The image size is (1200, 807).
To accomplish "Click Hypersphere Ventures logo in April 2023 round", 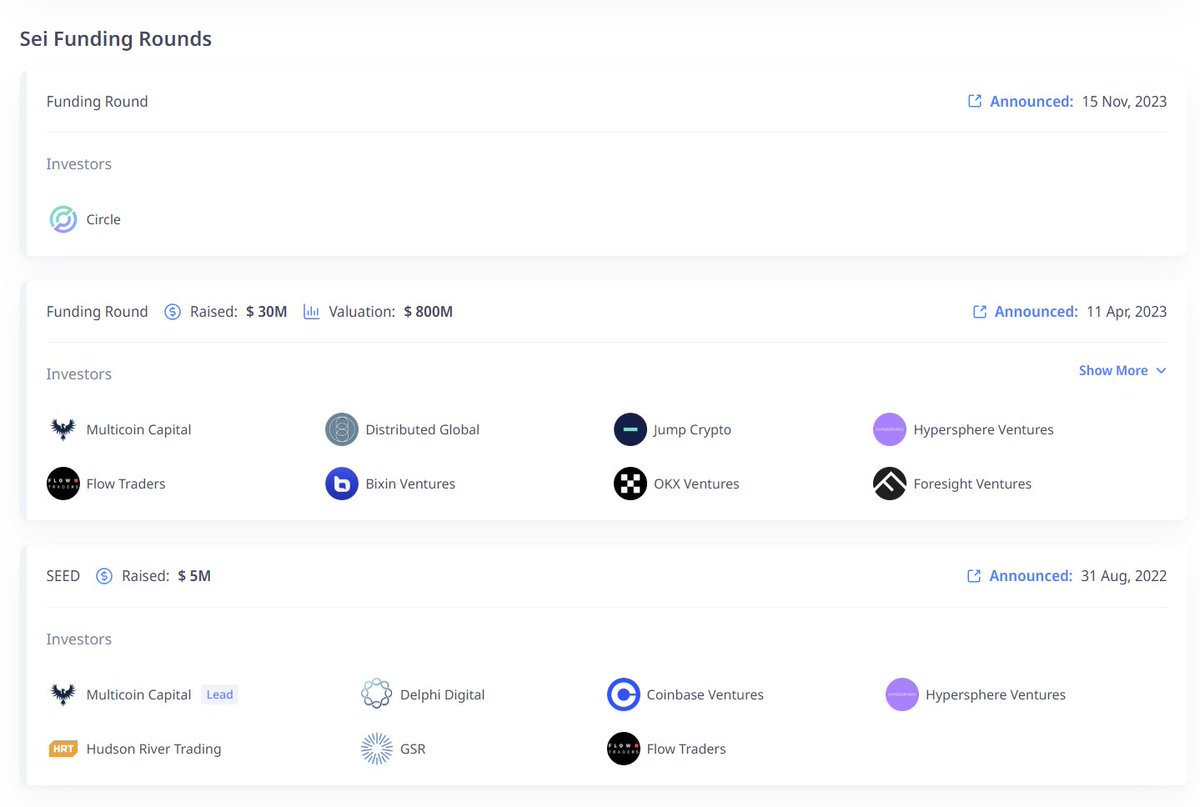I will 889,430.
